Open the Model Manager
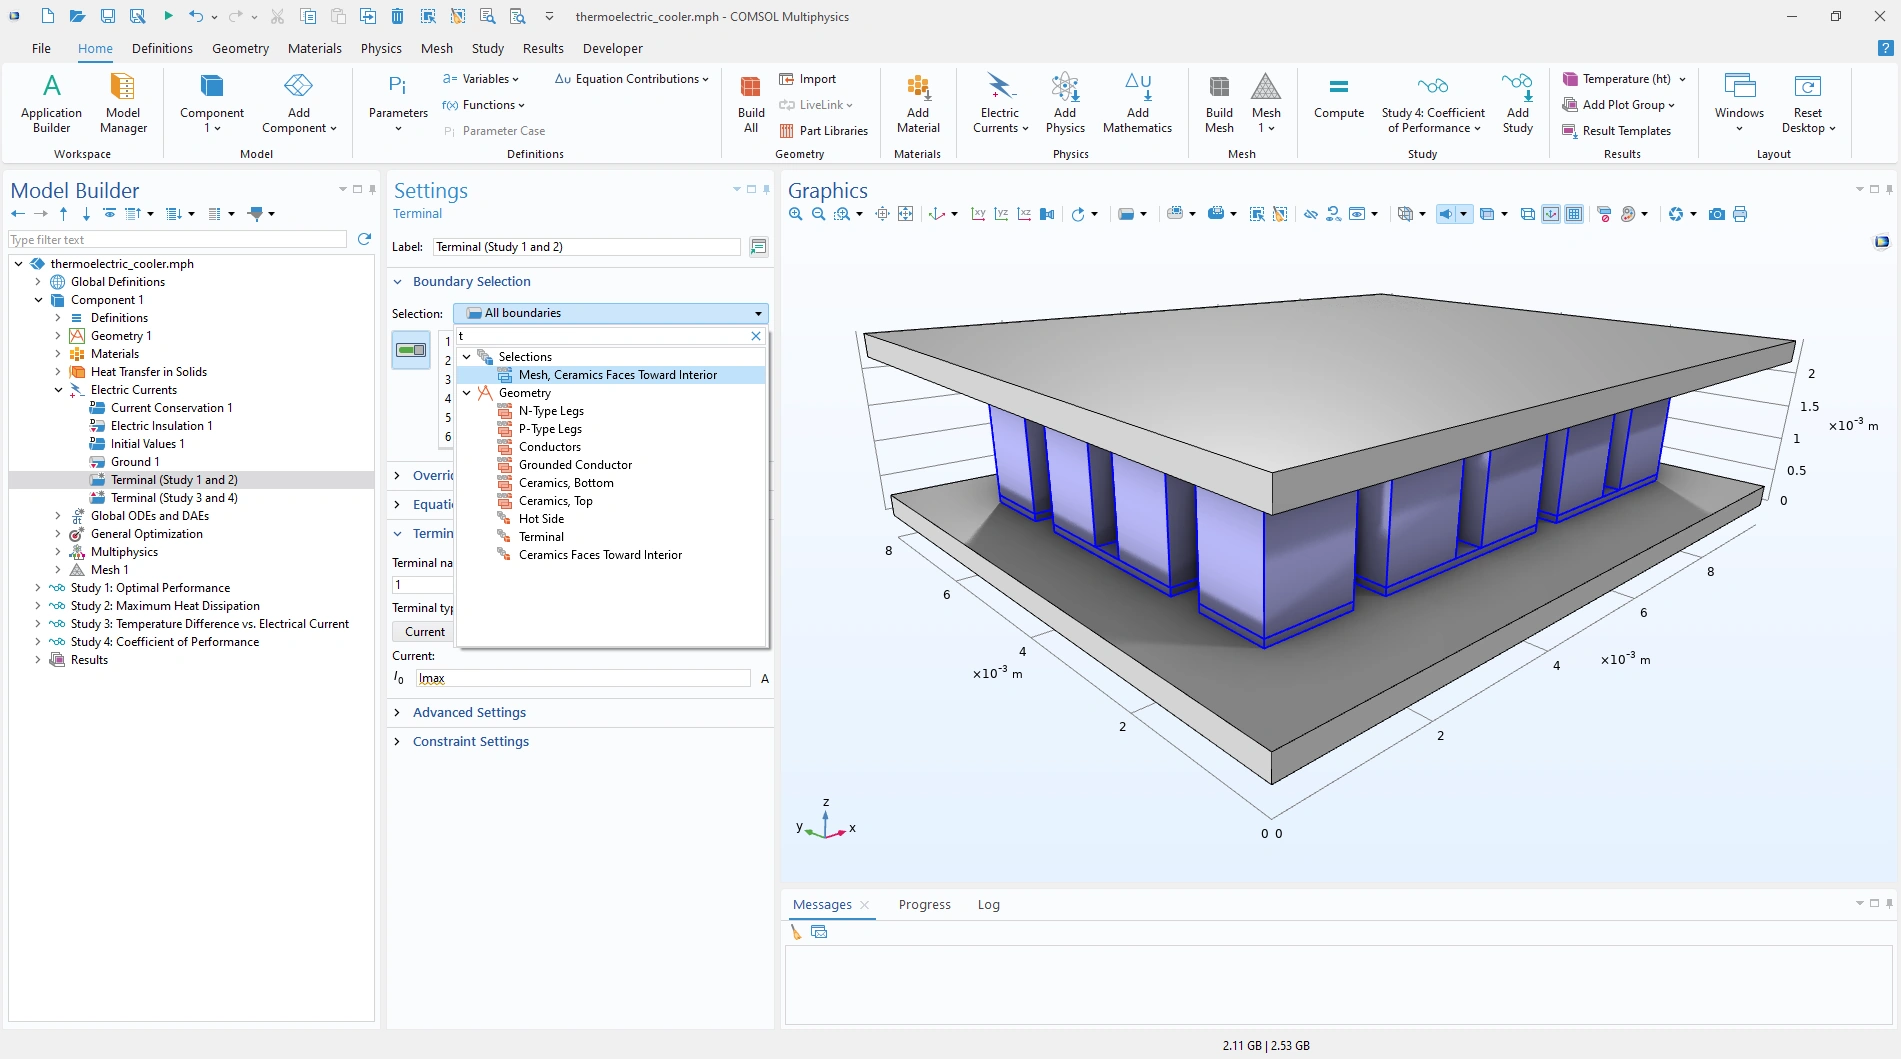Screen dimensions: 1901x1059 click(123, 103)
